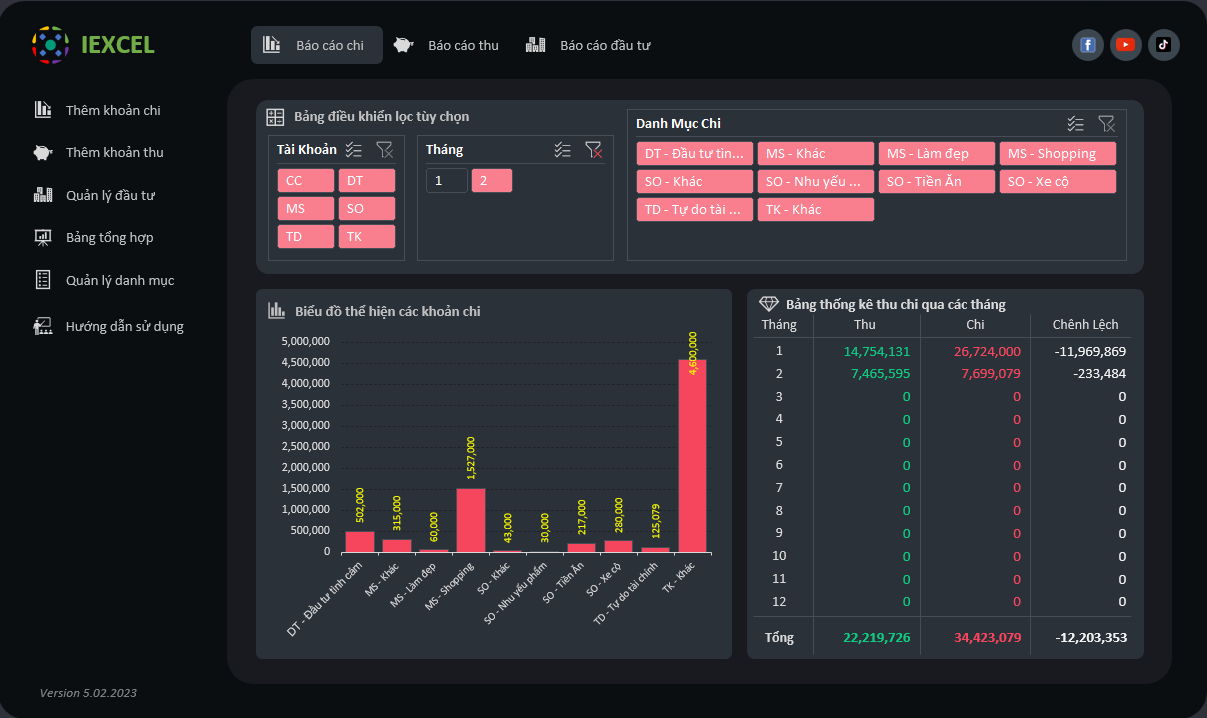The height and width of the screenshot is (718, 1207).
Task: Toggle the CC account slicer item
Action: pyautogui.click(x=306, y=181)
